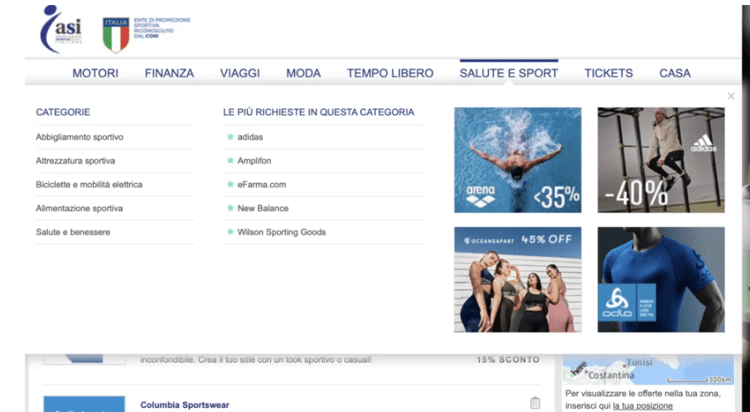
Task: Click the star icon beside eFarma.com
Action: pos(230,184)
